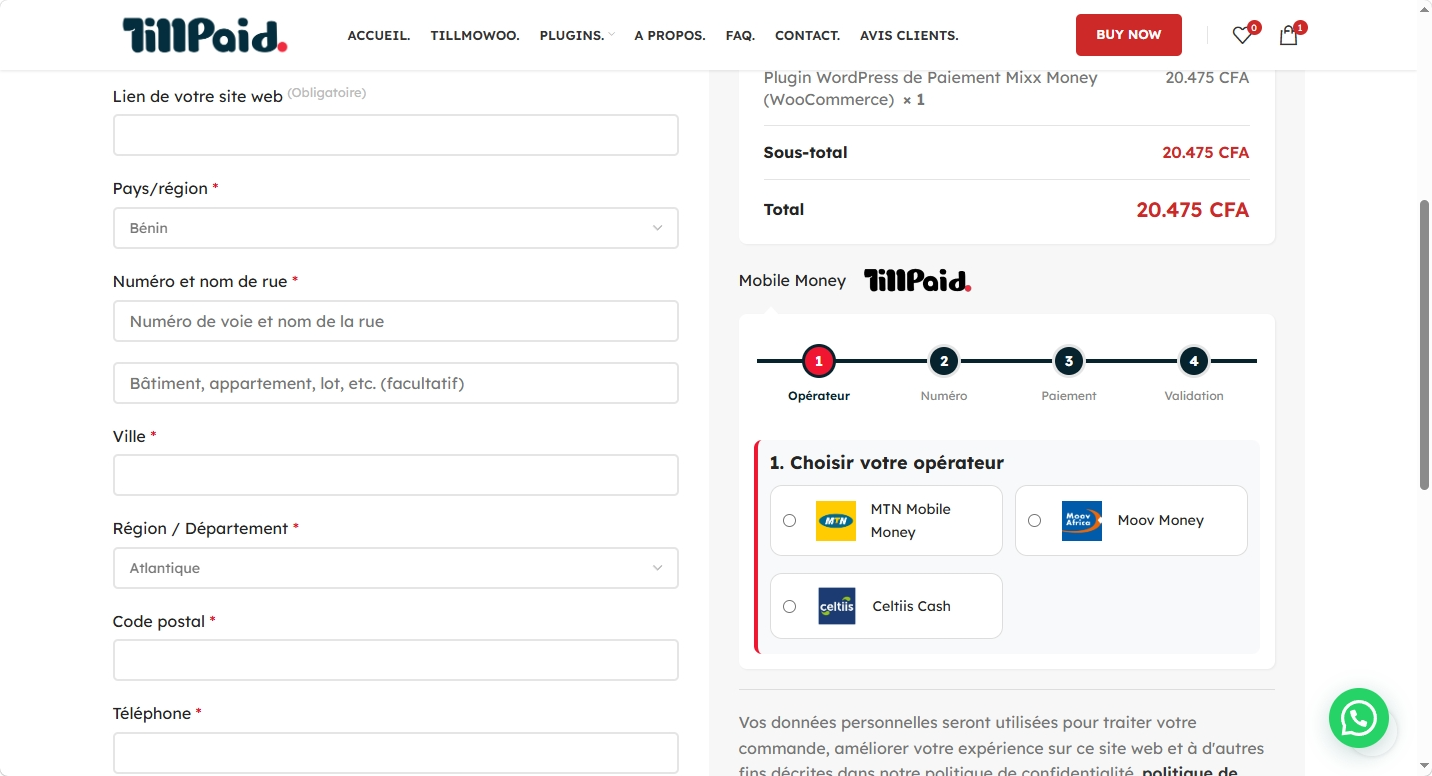Open FAQ menu item

[740, 35]
